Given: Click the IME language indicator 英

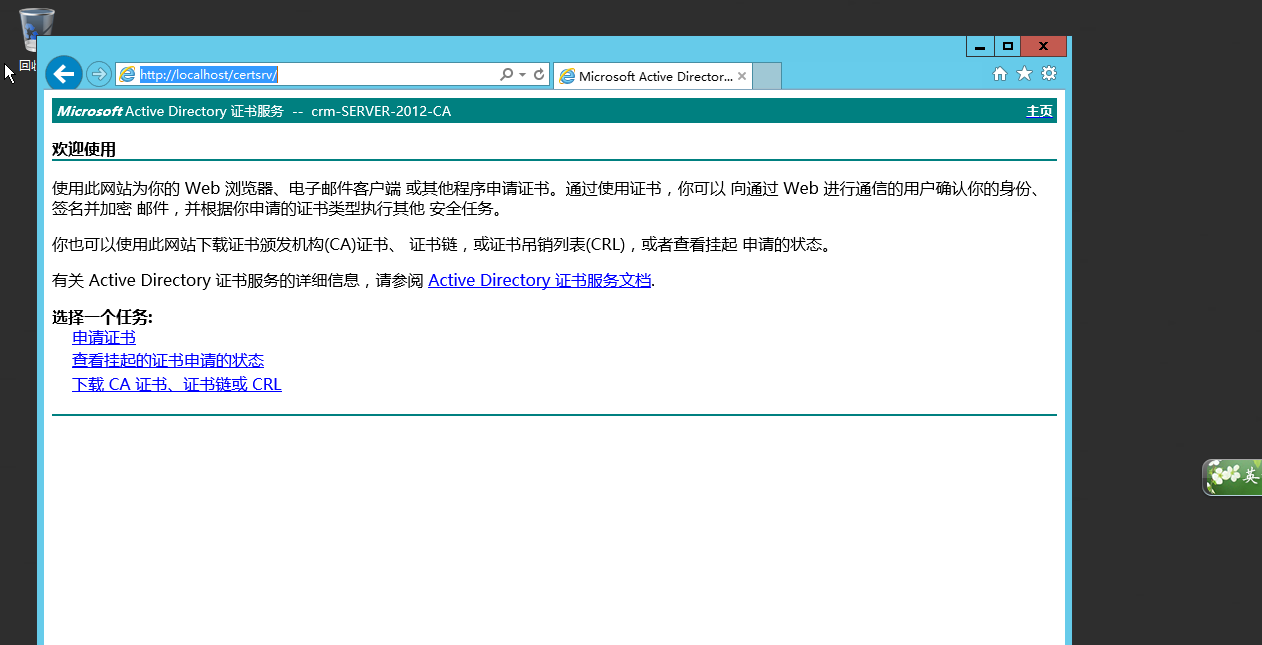Looking at the screenshot, I should tap(1251, 477).
